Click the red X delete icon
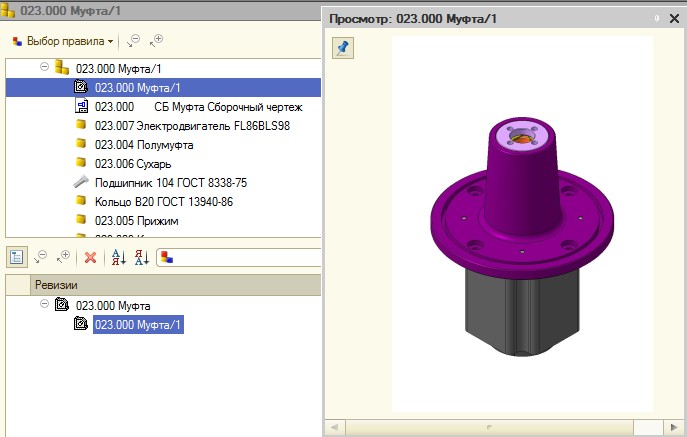This screenshot has height=437, width=687. point(90,257)
